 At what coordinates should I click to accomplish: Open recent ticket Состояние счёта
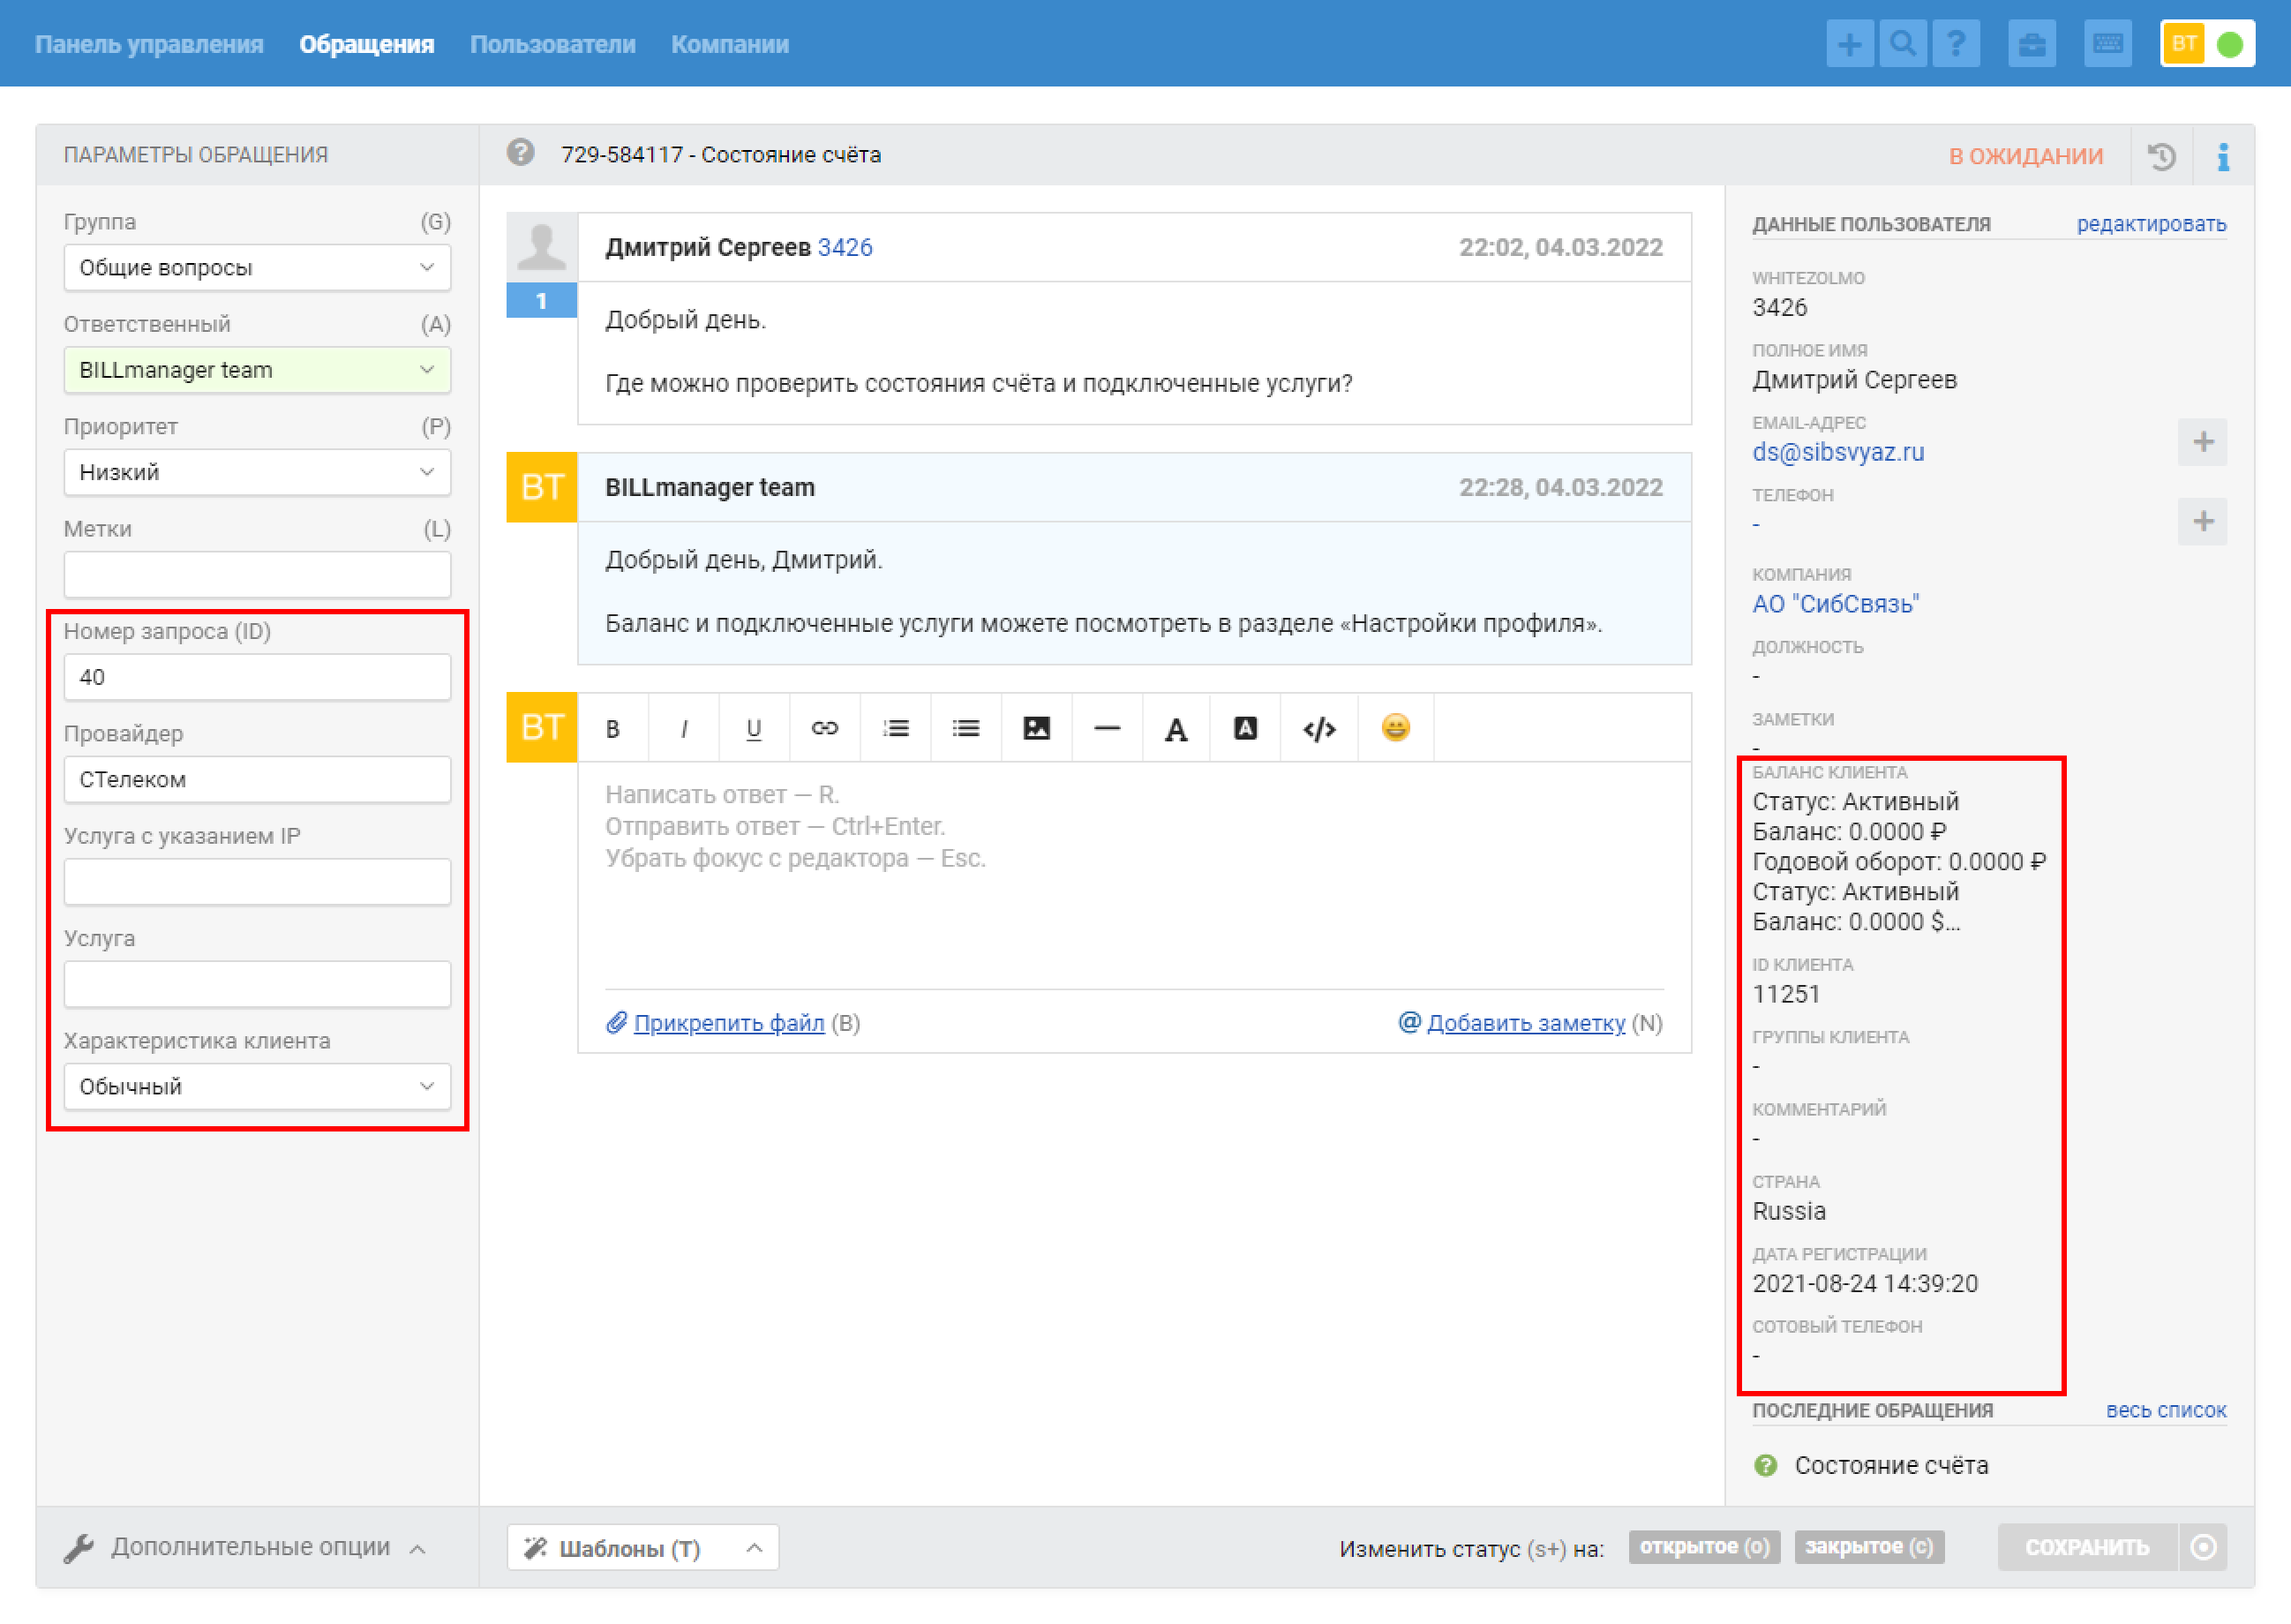pos(1890,1465)
